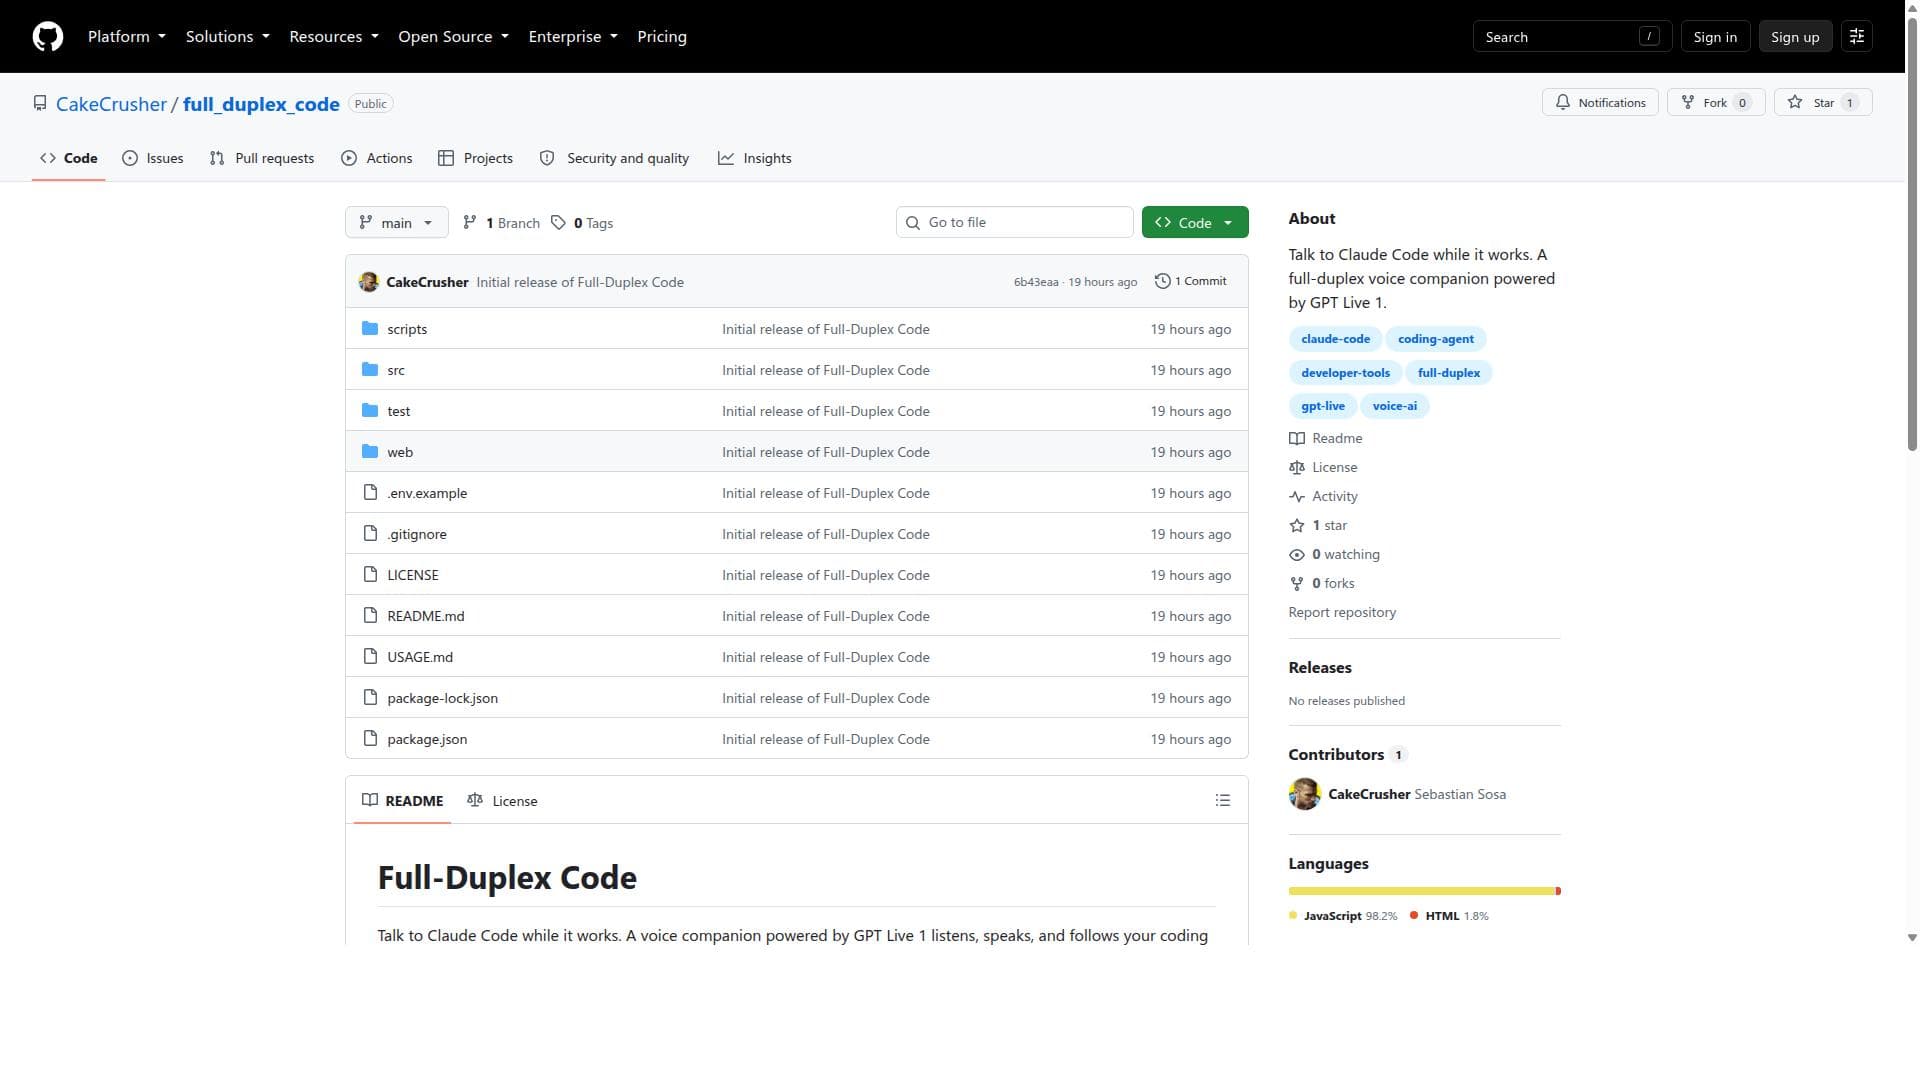
Task: Click the tag icon beside 0 Tags
Action: tap(559, 223)
